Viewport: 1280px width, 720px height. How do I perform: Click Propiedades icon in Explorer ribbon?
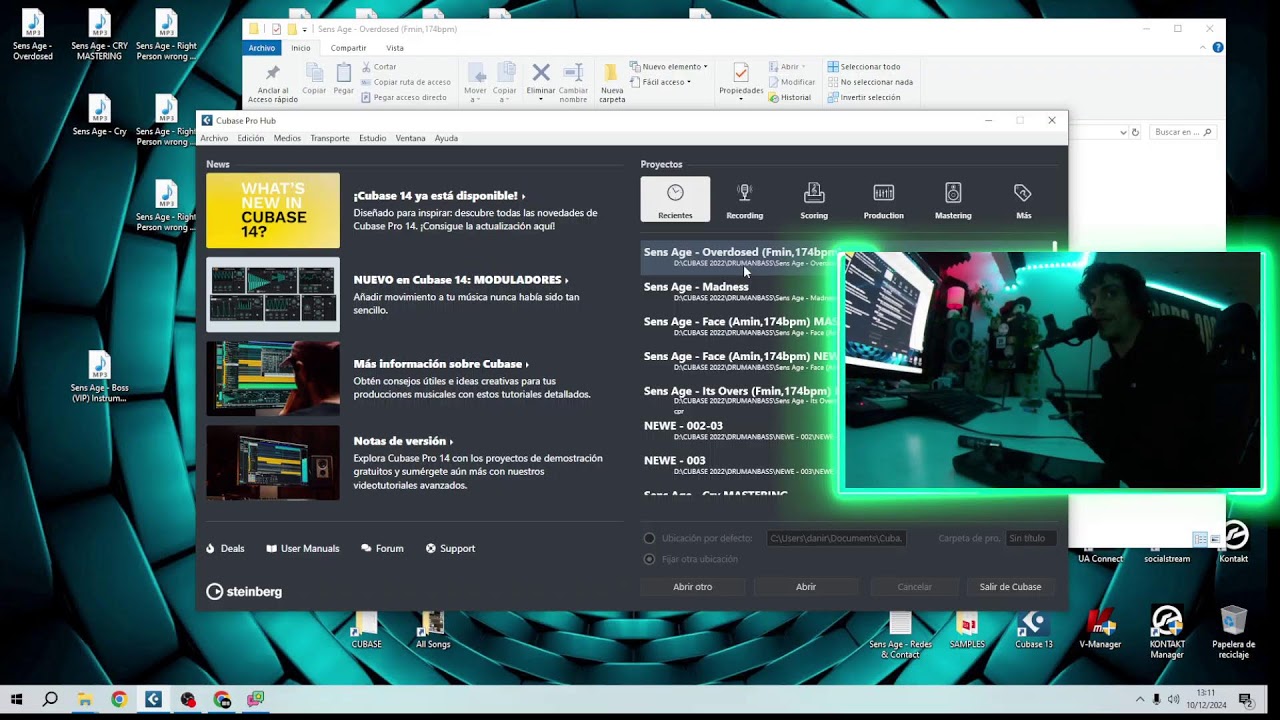tap(741, 73)
